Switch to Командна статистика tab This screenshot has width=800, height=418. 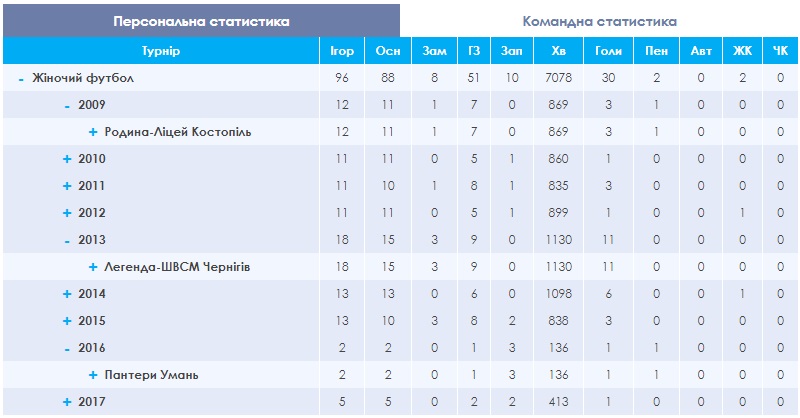tap(599, 21)
